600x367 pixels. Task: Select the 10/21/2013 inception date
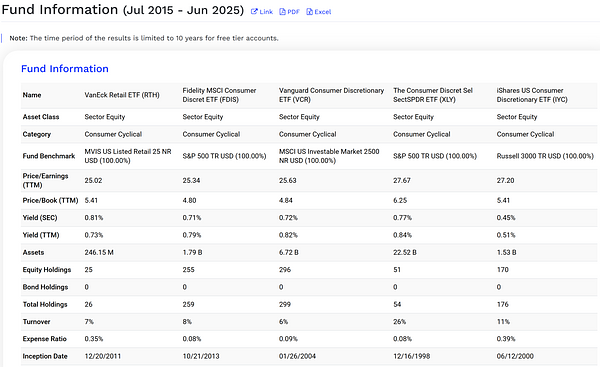tap(201, 356)
